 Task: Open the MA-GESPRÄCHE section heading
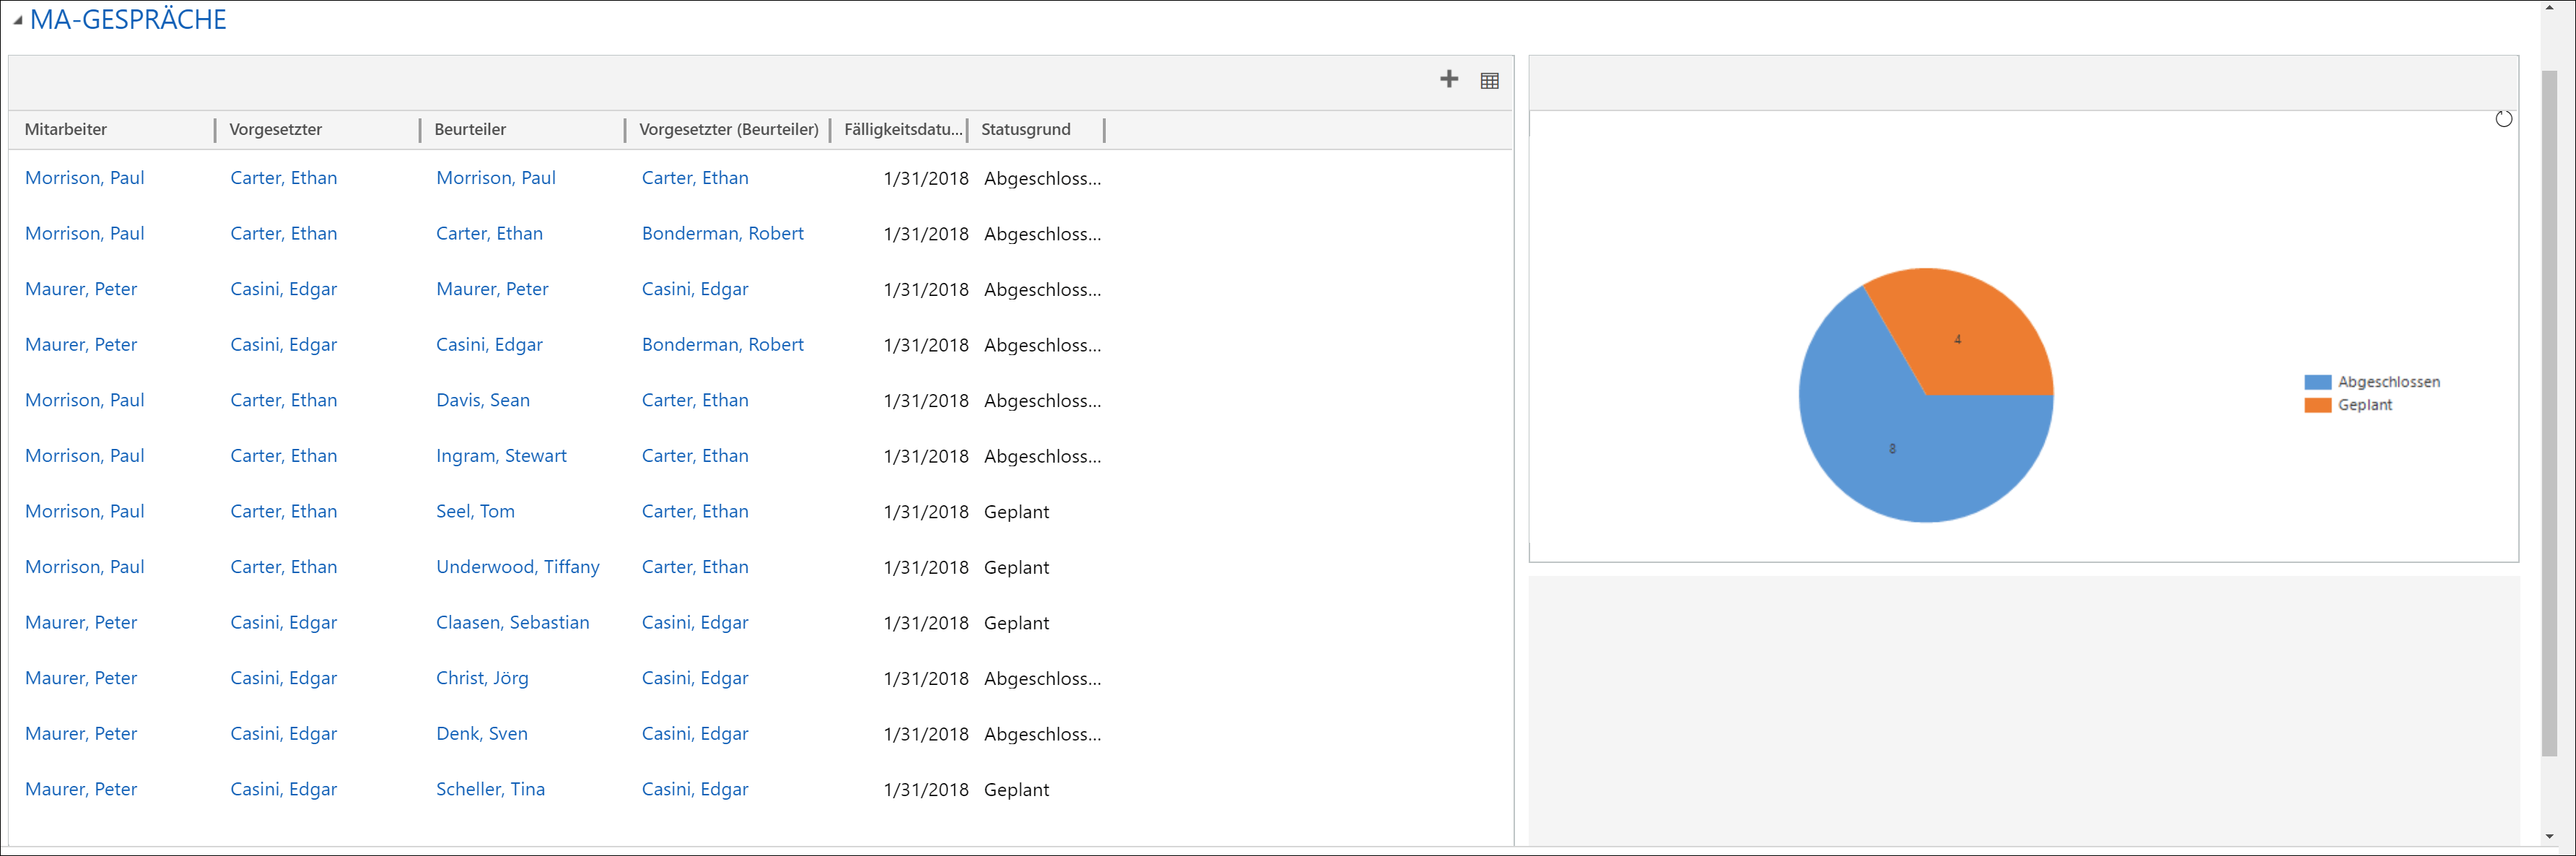[x=128, y=19]
